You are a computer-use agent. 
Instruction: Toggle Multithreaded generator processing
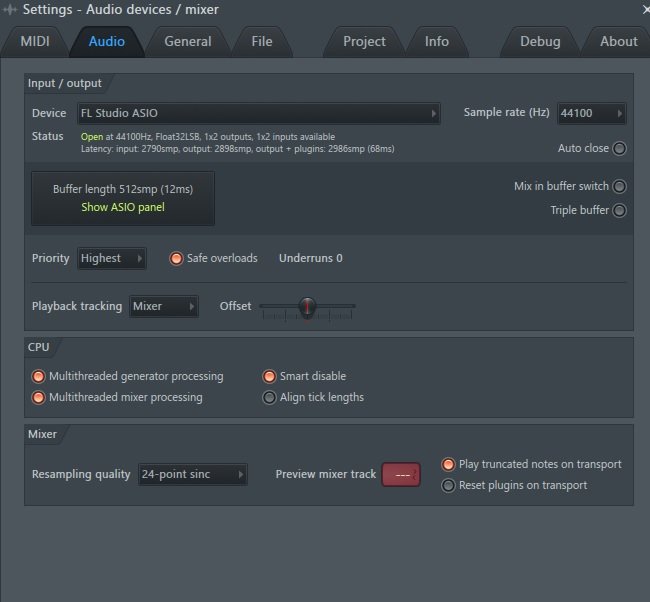click(x=40, y=376)
